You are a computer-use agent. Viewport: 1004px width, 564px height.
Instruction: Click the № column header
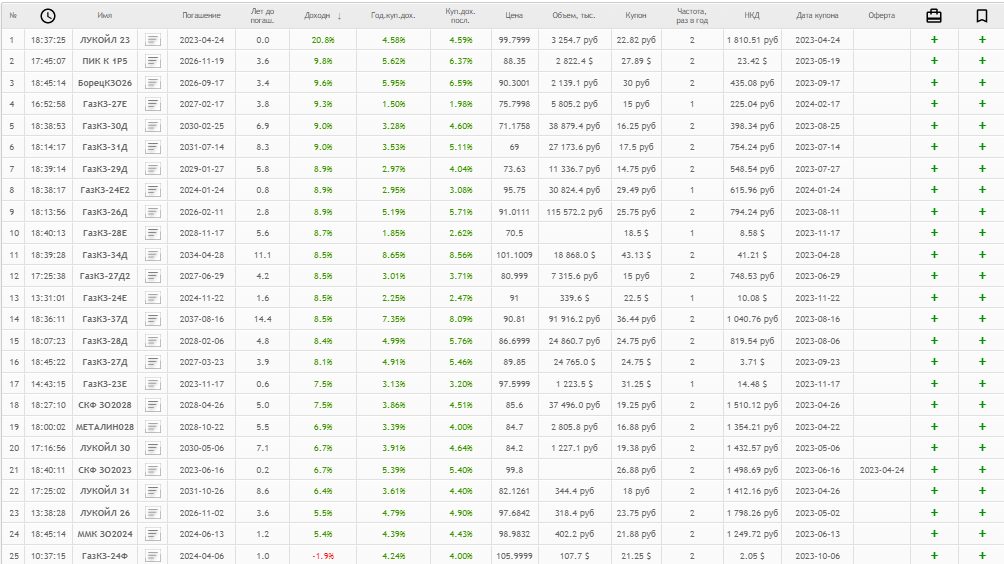13,15
